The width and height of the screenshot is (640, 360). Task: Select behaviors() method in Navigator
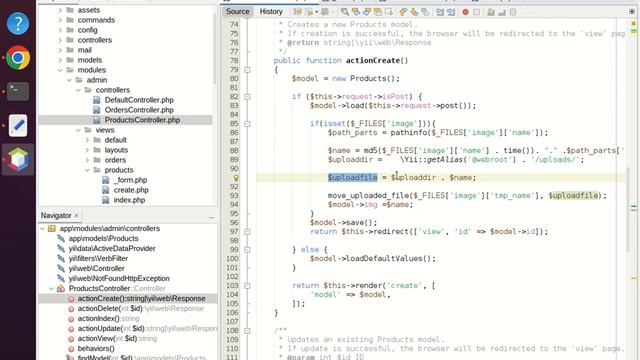(96, 349)
